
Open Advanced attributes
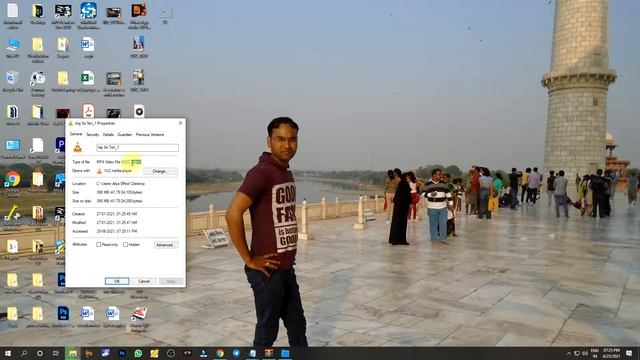165,245
